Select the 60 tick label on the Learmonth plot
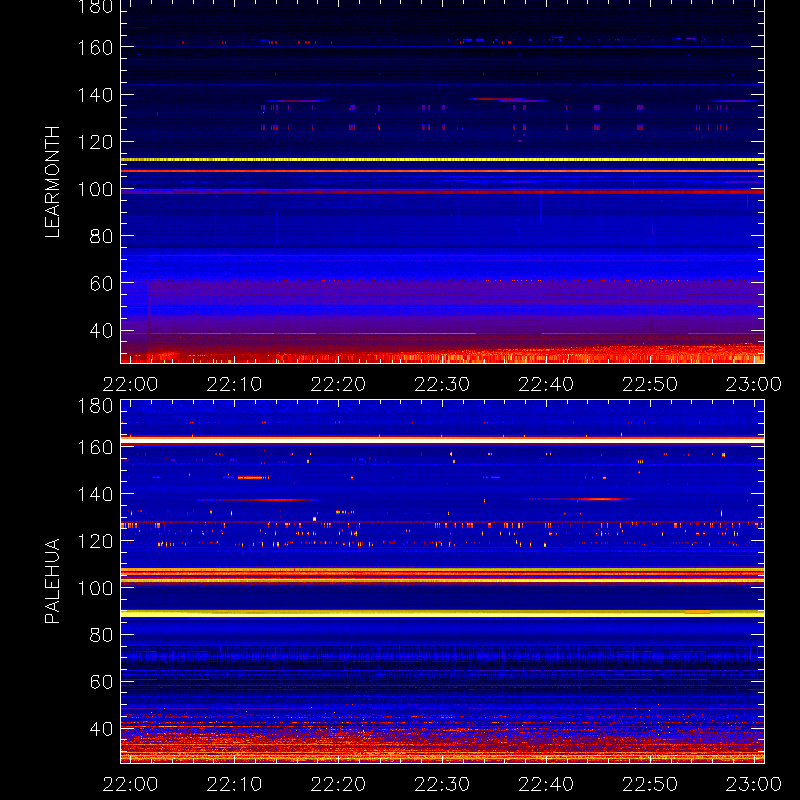Image resolution: width=800 pixels, height=800 pixels. [x=101, y=283]
